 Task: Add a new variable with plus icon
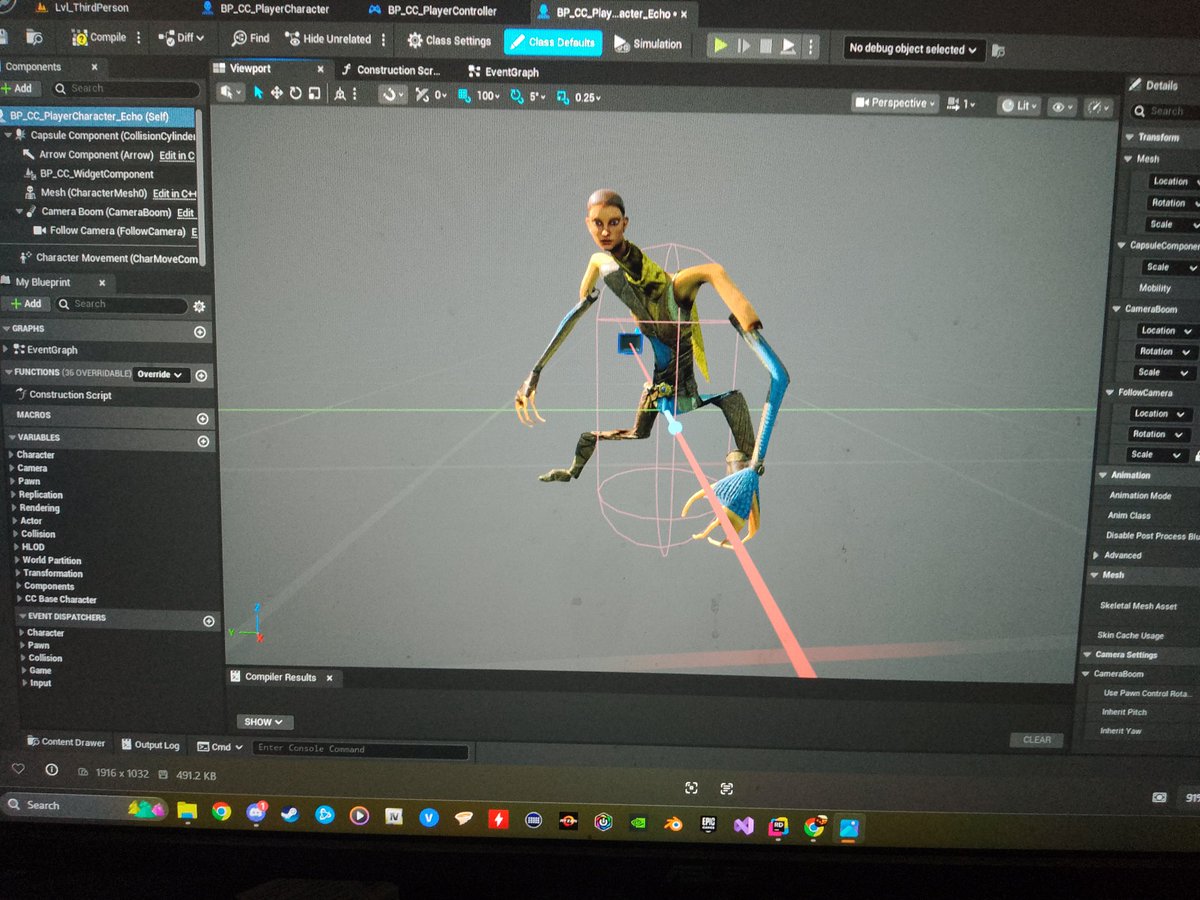(203, 441)
